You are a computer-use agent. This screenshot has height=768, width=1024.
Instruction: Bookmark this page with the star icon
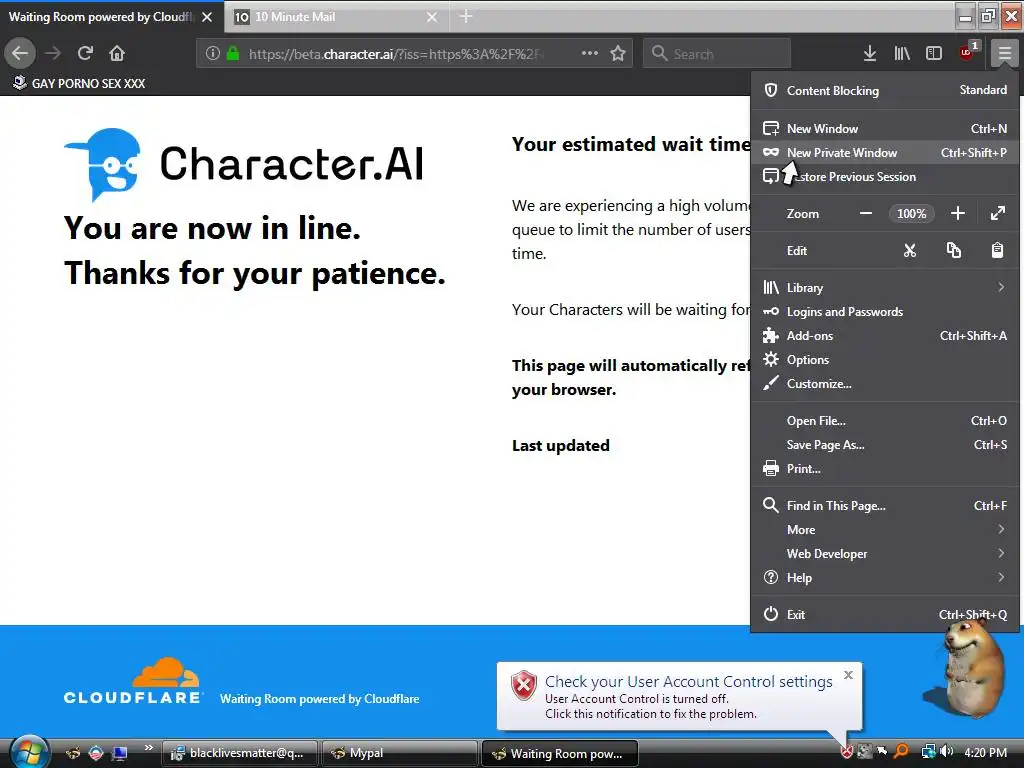(618, 54)
